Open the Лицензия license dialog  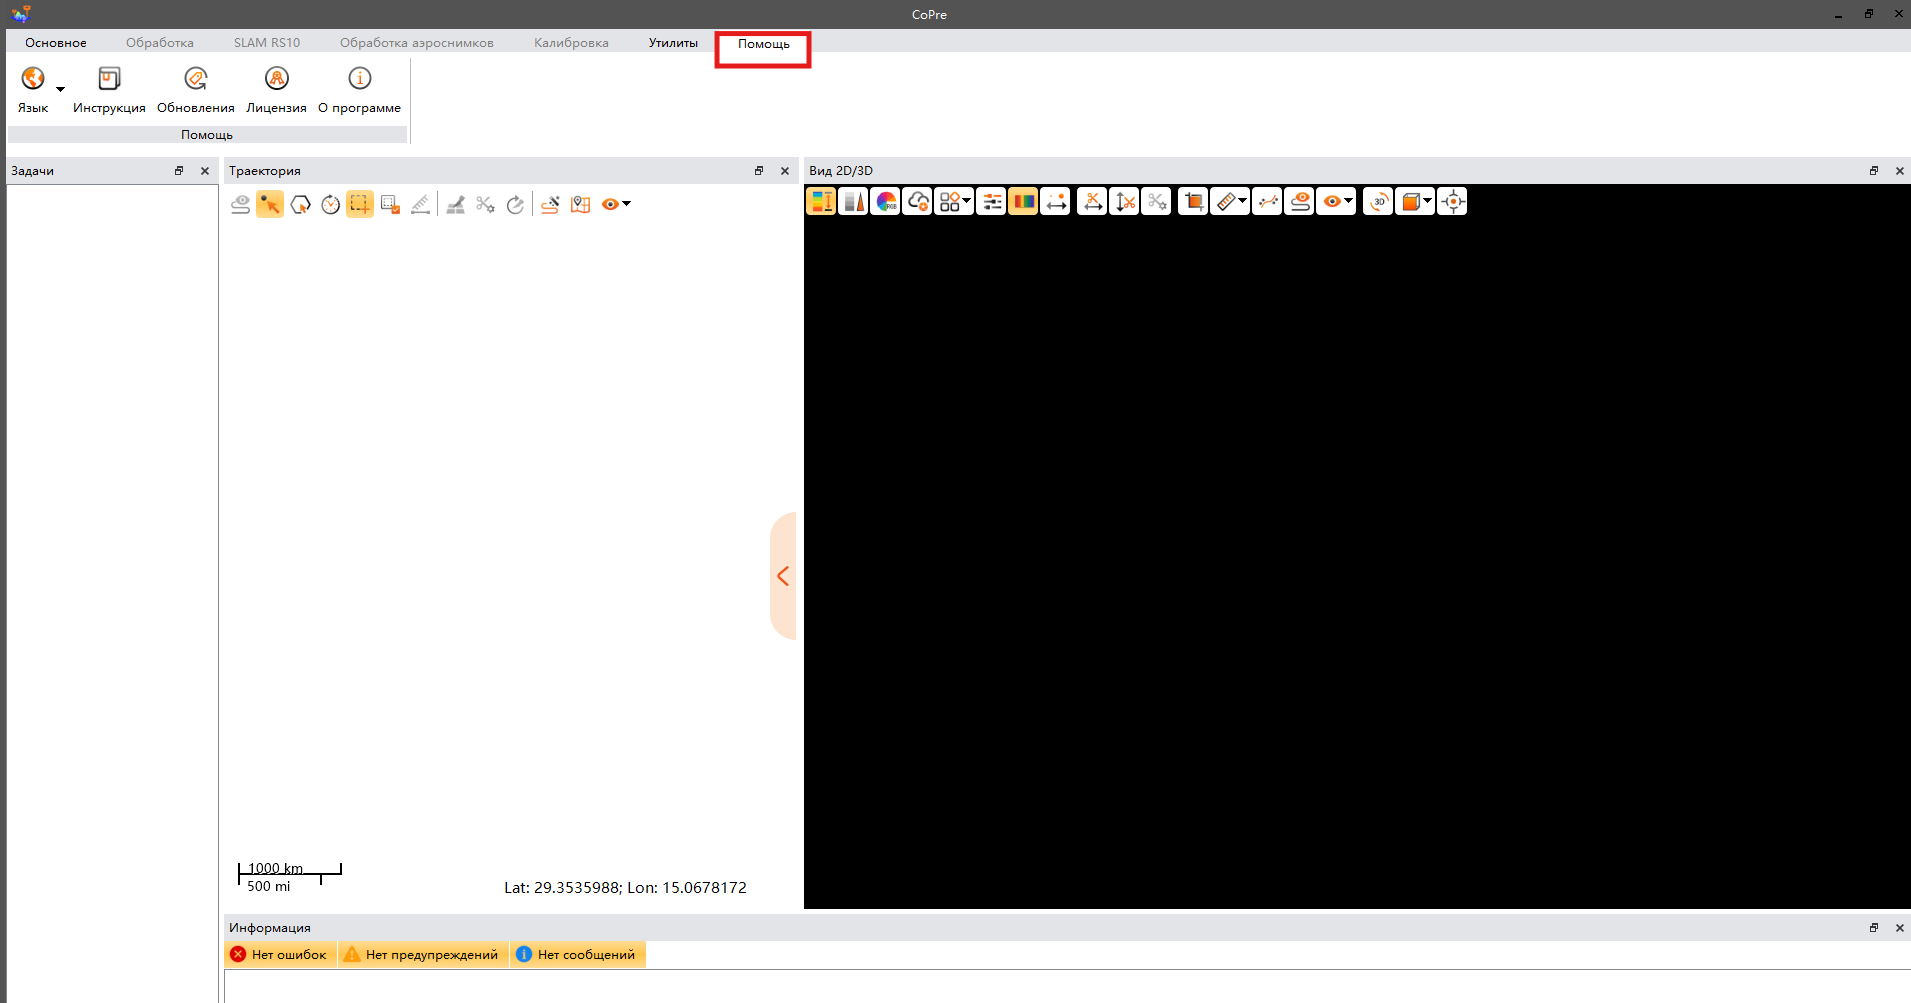pyautogui.click(x=276, y=89)
